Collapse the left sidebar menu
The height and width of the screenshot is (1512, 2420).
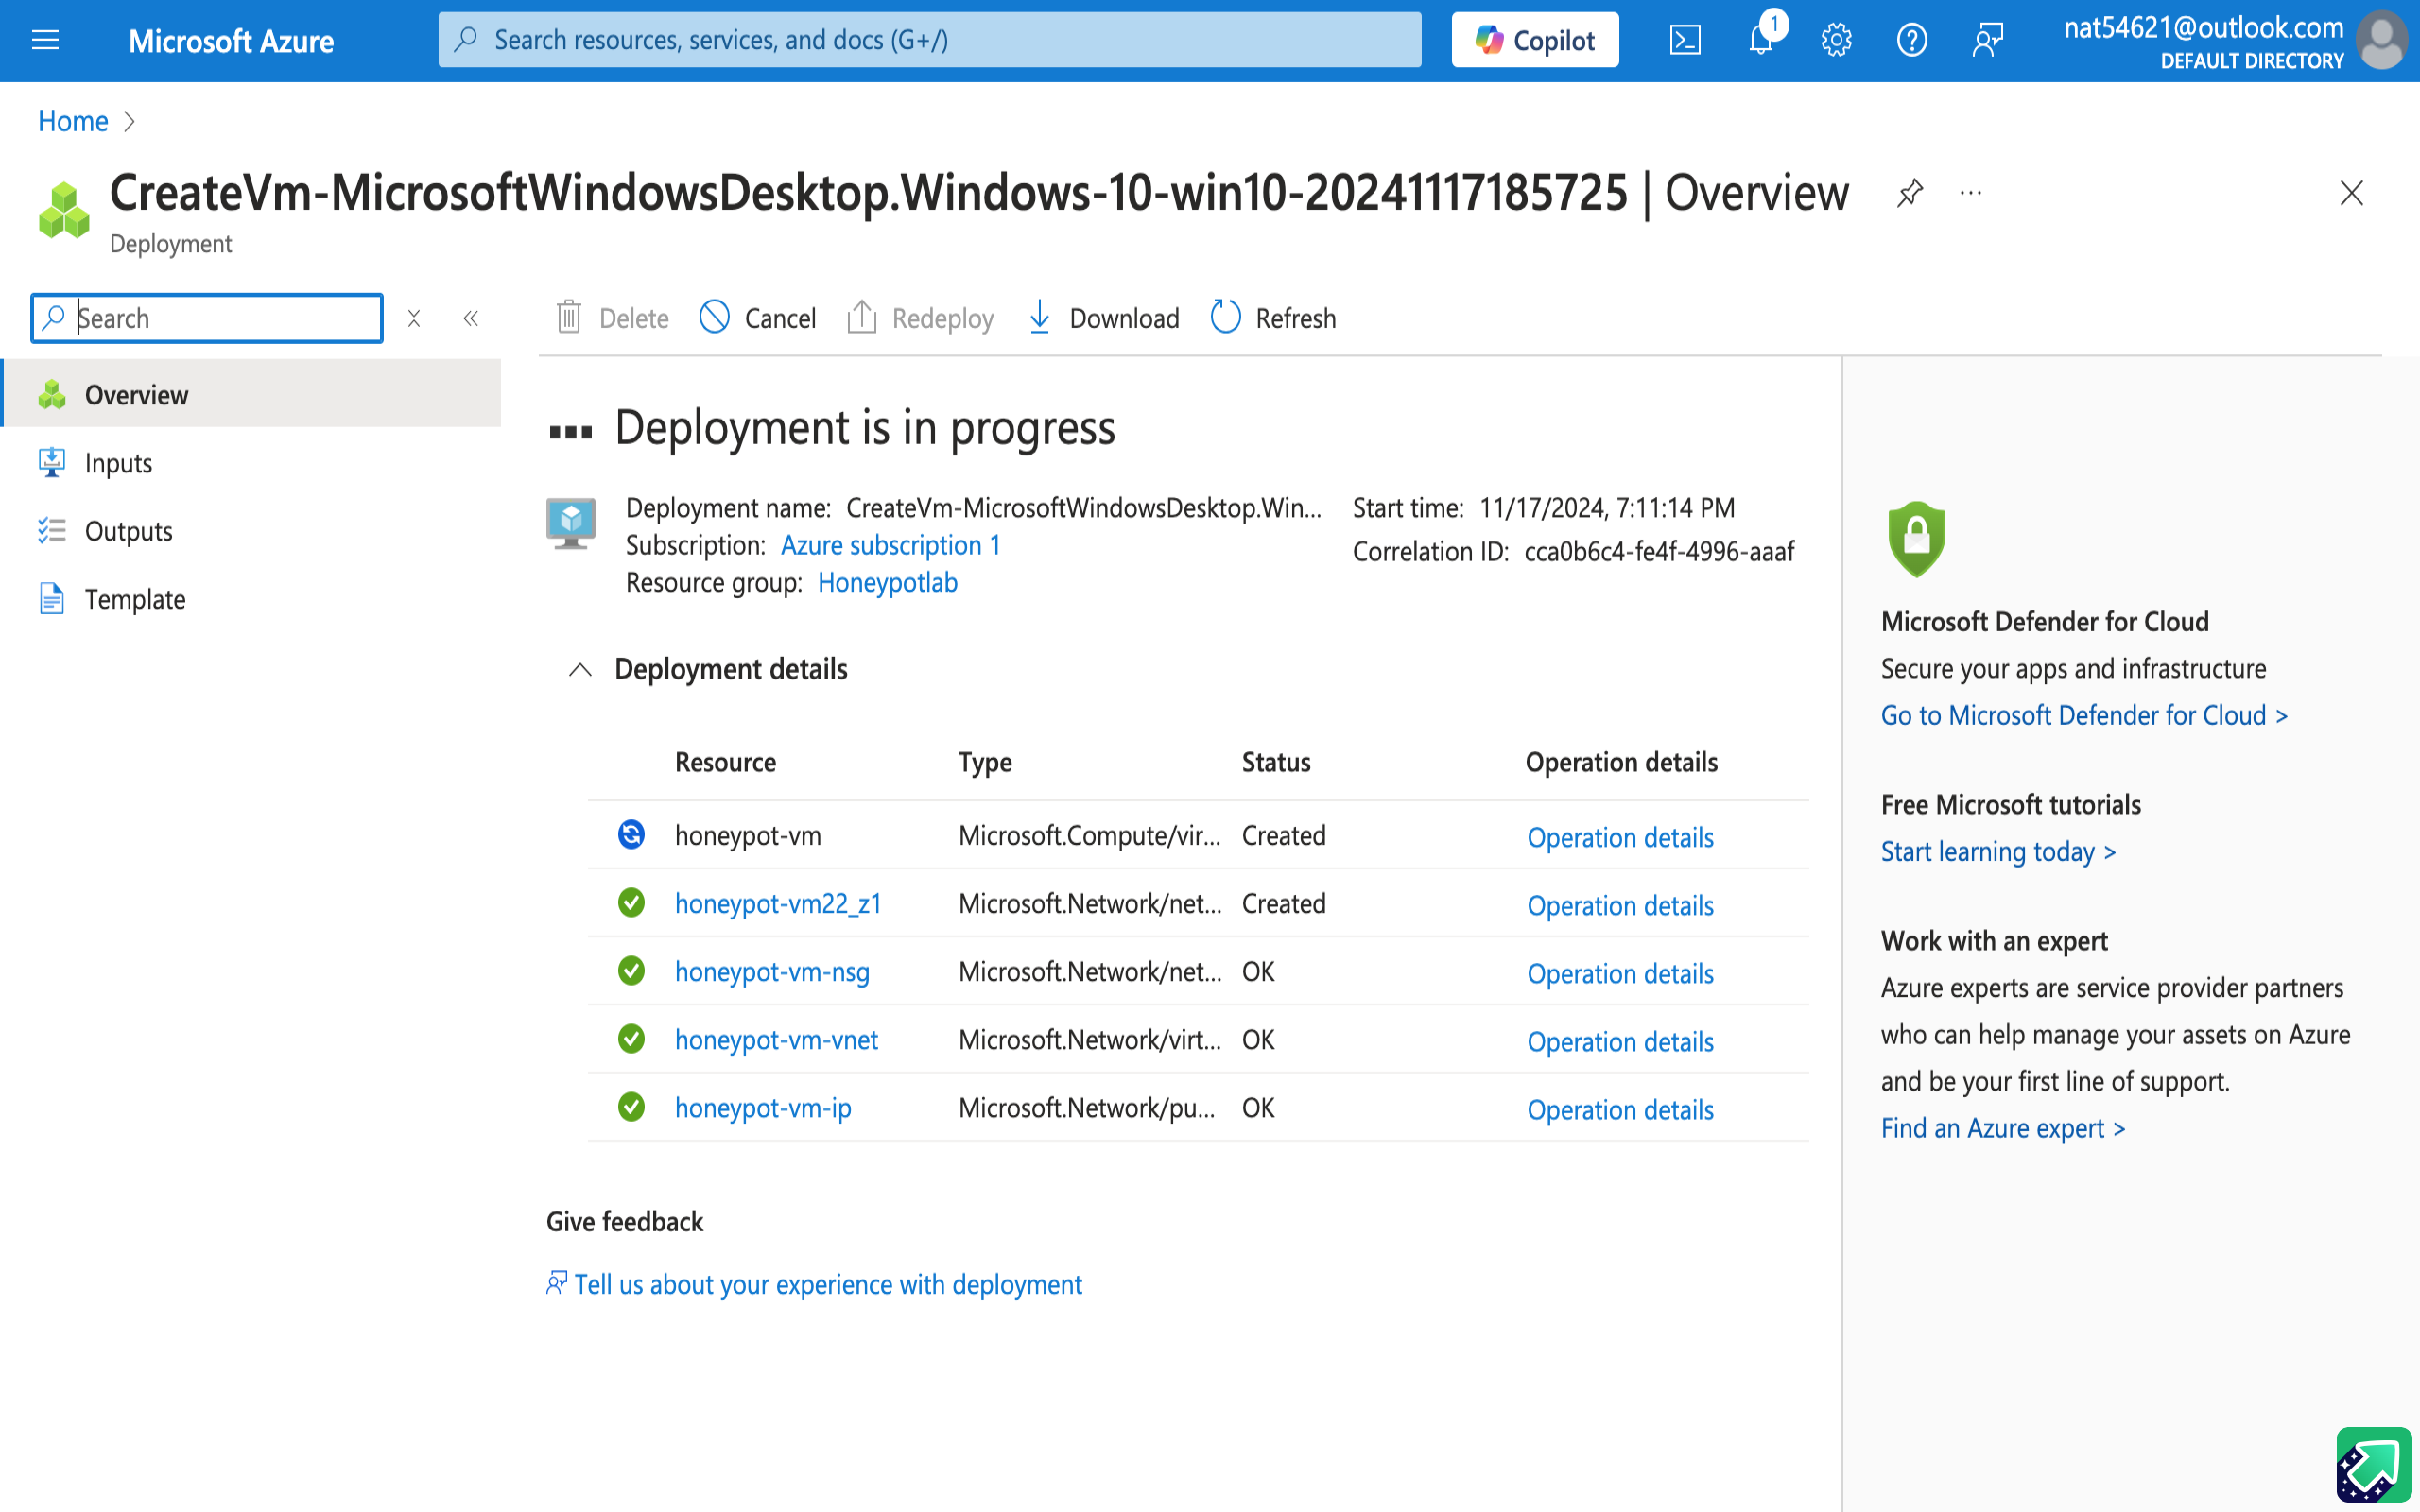[471, 318]
